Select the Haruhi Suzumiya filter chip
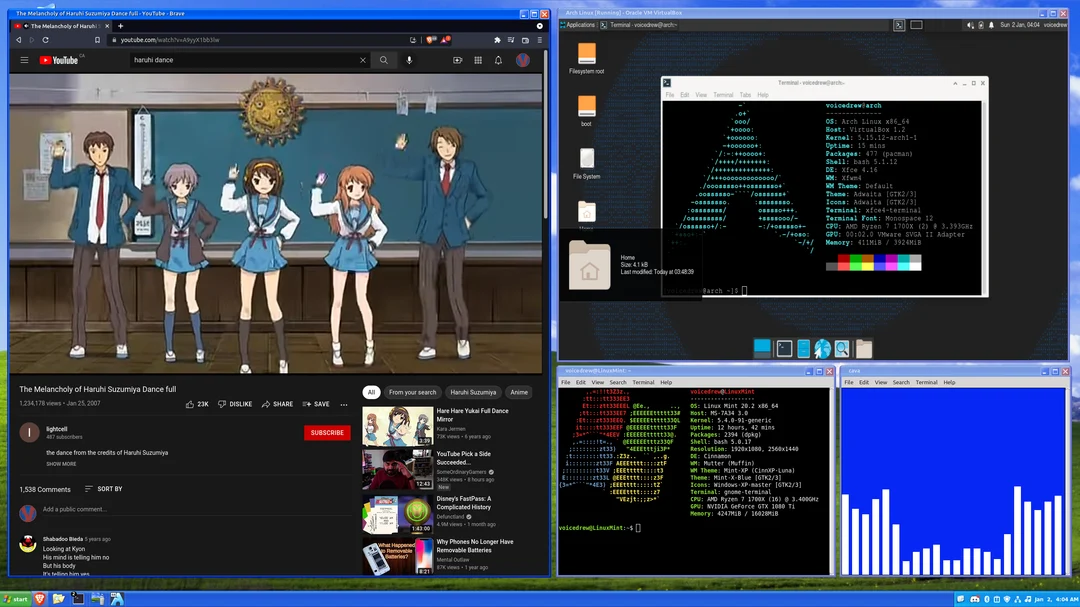This screenshot has width=1080, height=607. click(474, 392)
